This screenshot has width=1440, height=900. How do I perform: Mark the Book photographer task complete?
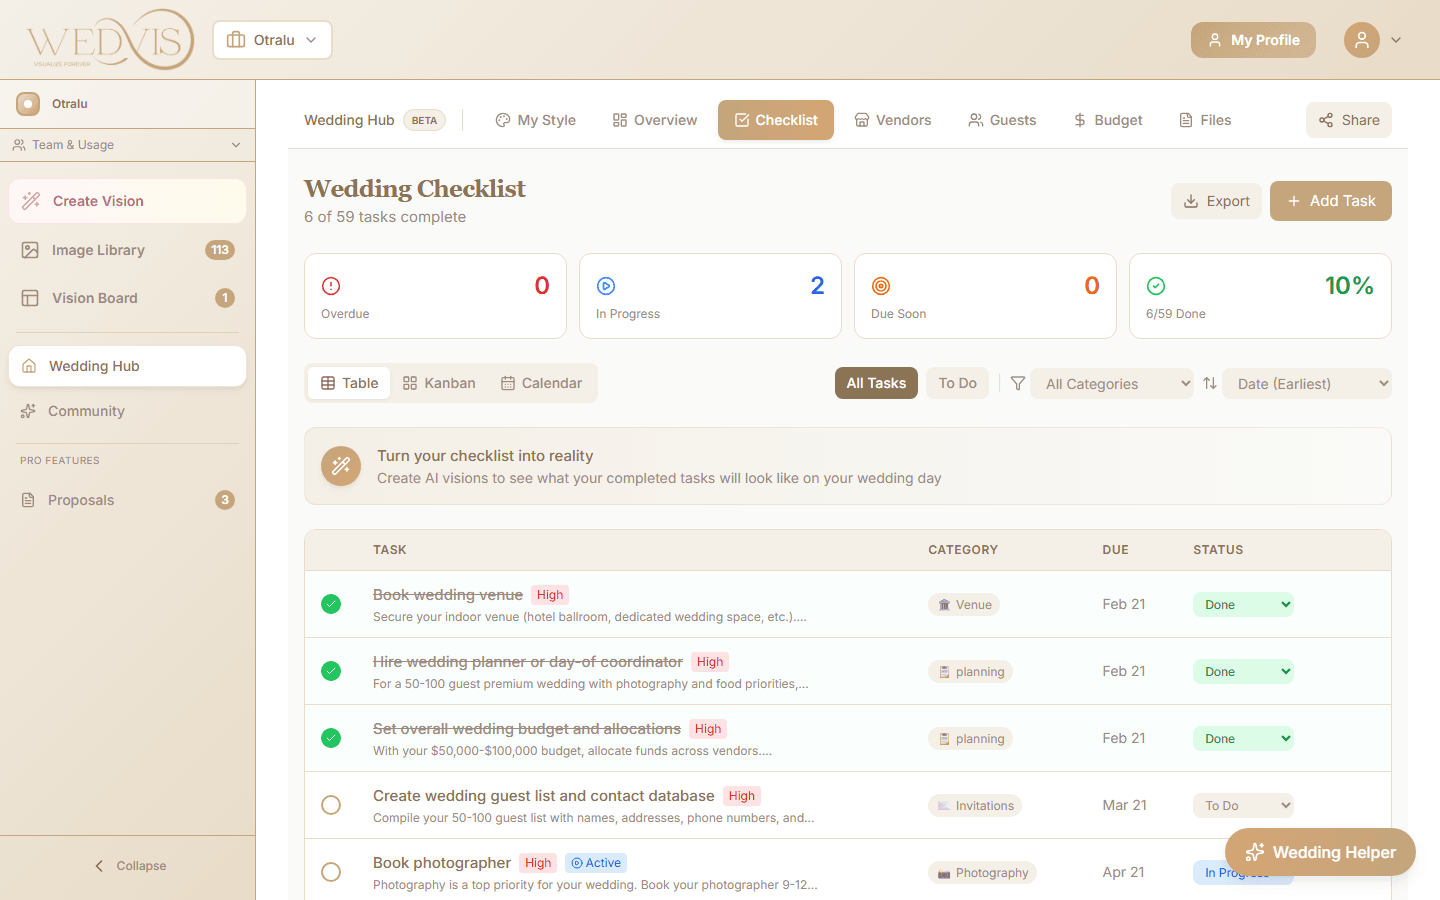[x=331, y=872]
